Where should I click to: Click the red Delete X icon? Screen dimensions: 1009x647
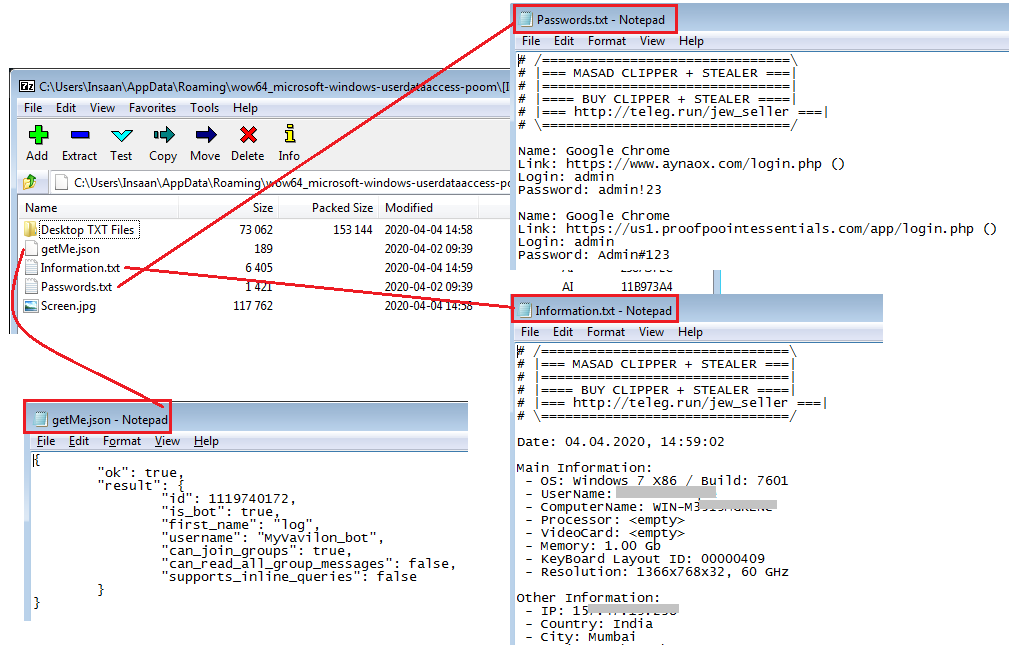(x=248, y=135)
